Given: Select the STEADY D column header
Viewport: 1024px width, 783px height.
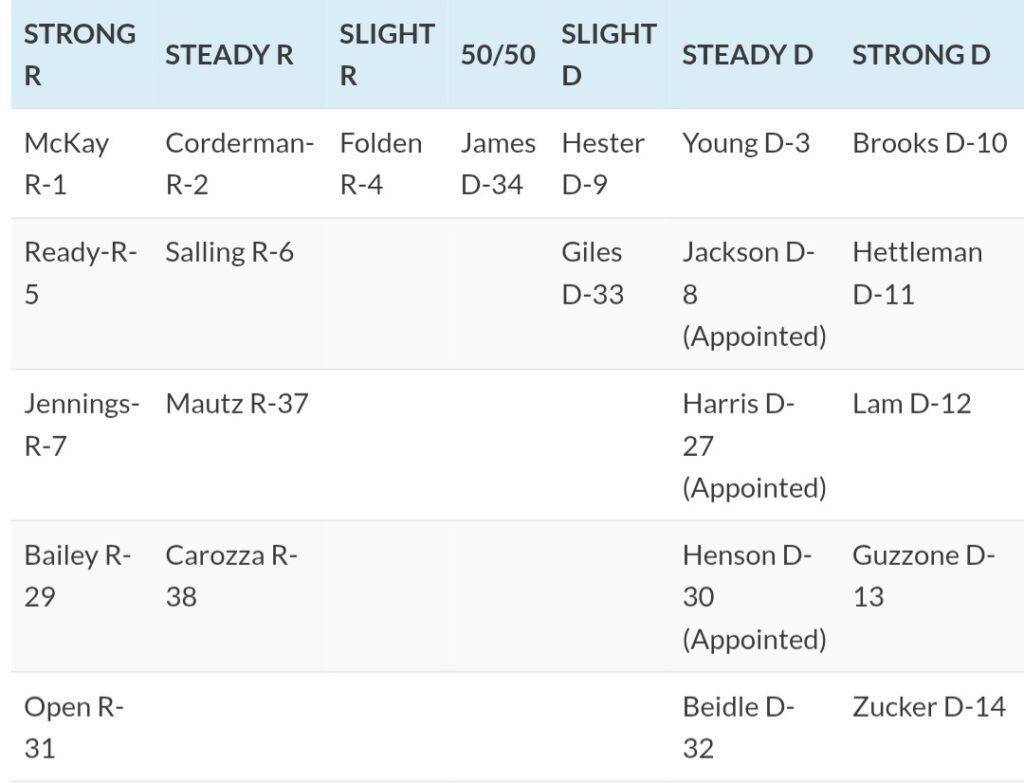Looking at the screenshot, I should click(747, 54).
